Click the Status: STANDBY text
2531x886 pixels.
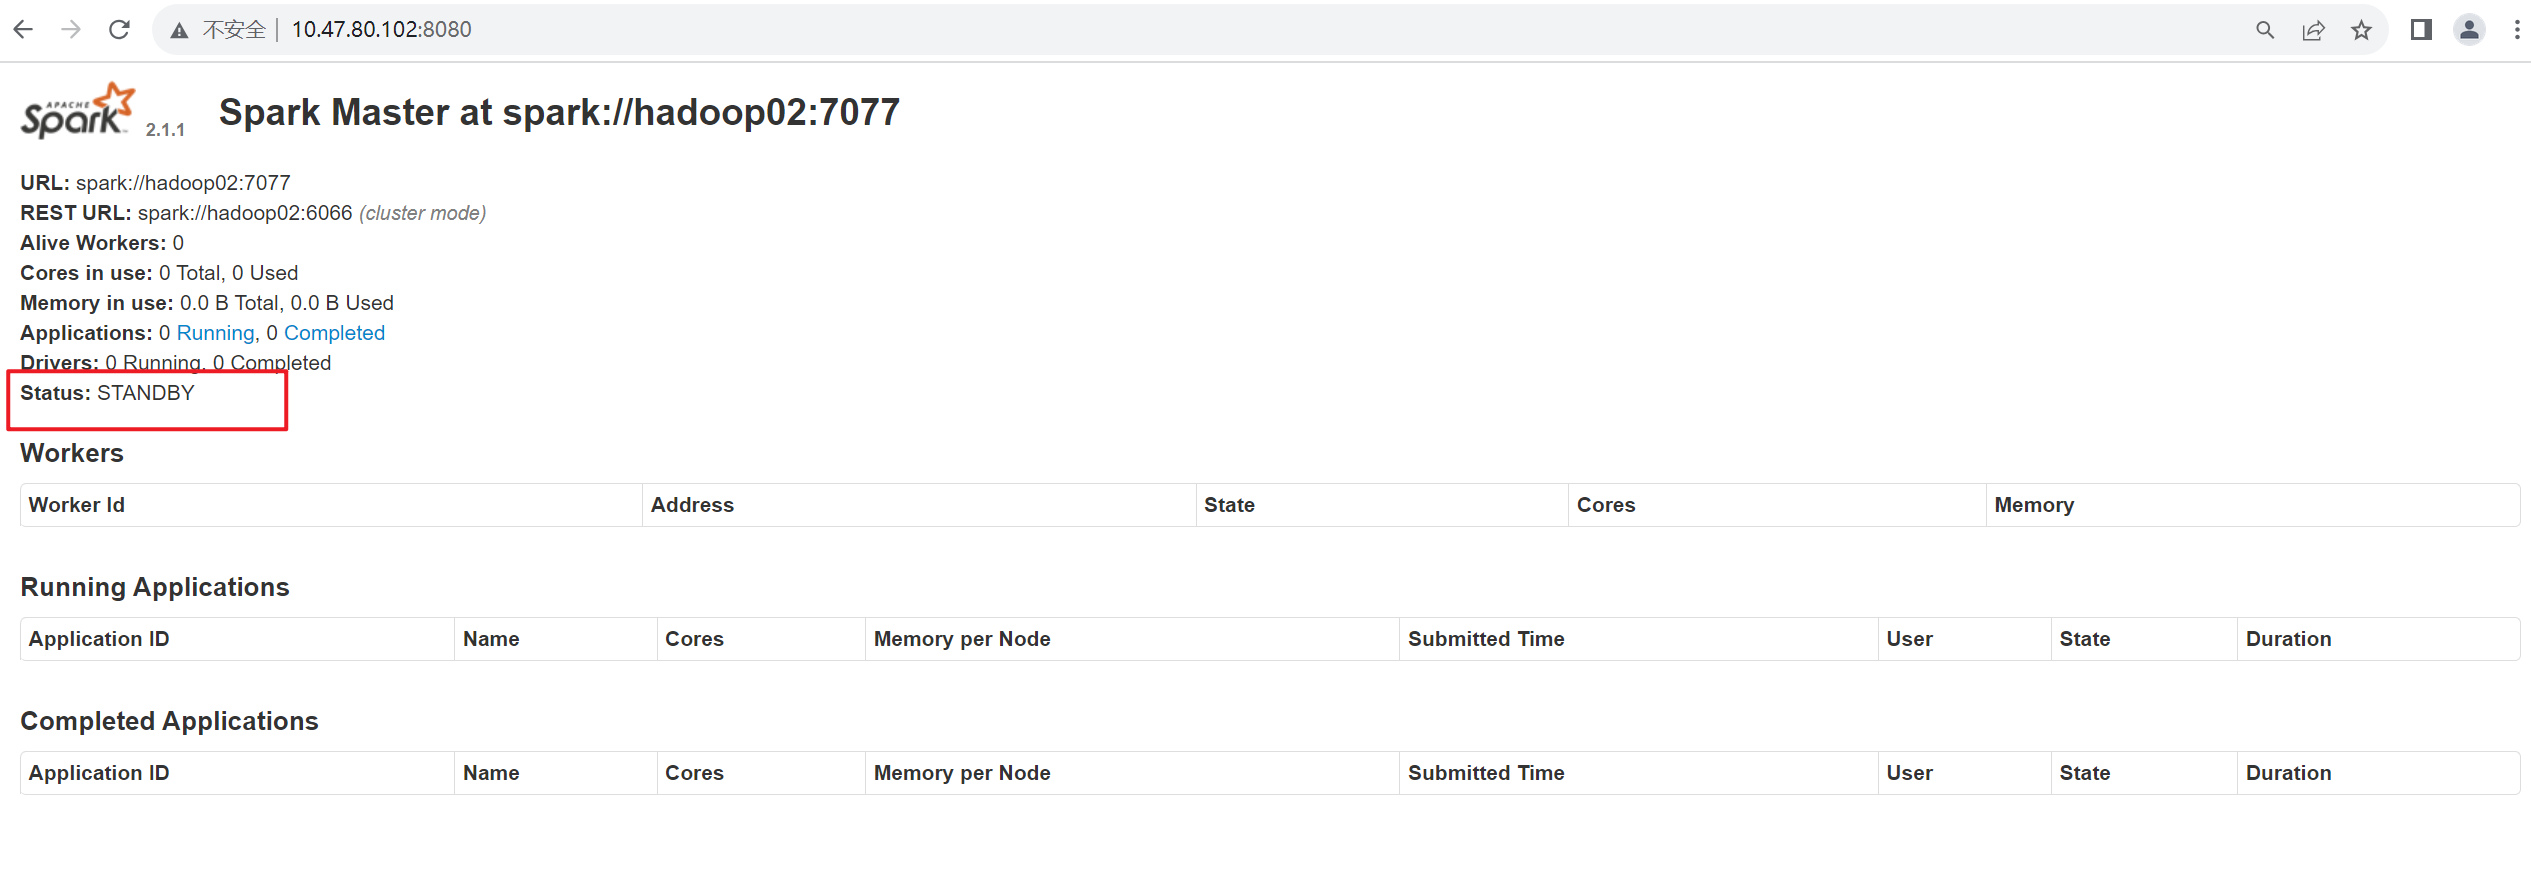tap(108, 393)
